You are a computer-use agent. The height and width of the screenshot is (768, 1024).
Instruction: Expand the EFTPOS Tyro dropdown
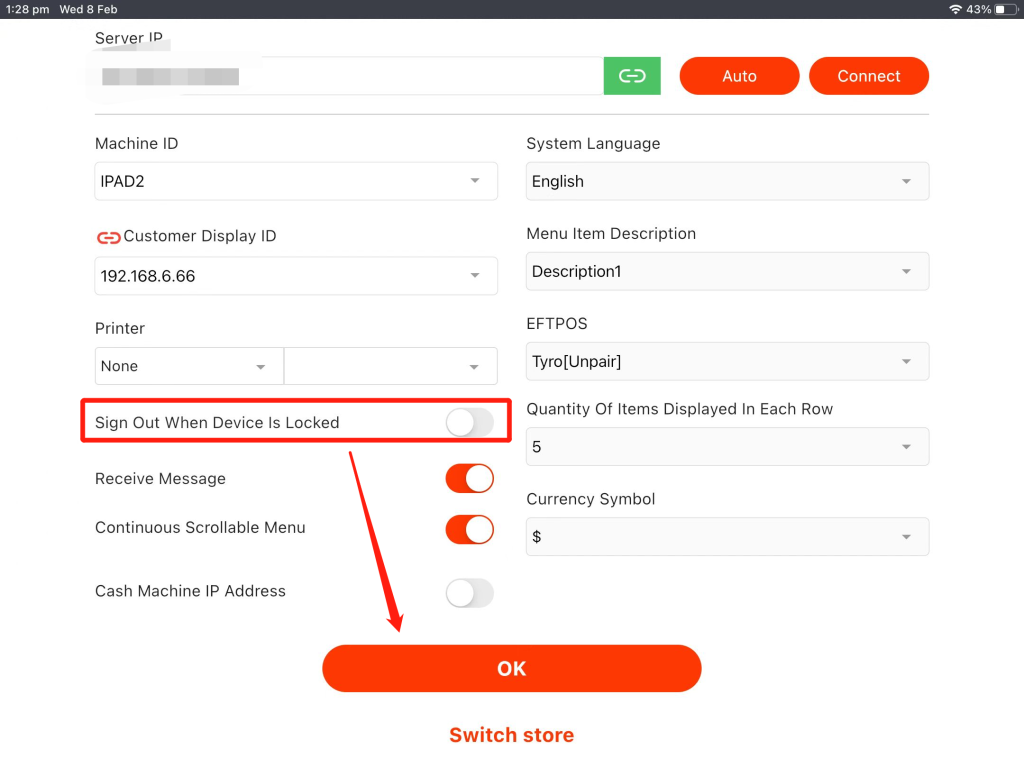tap(727, 361)
